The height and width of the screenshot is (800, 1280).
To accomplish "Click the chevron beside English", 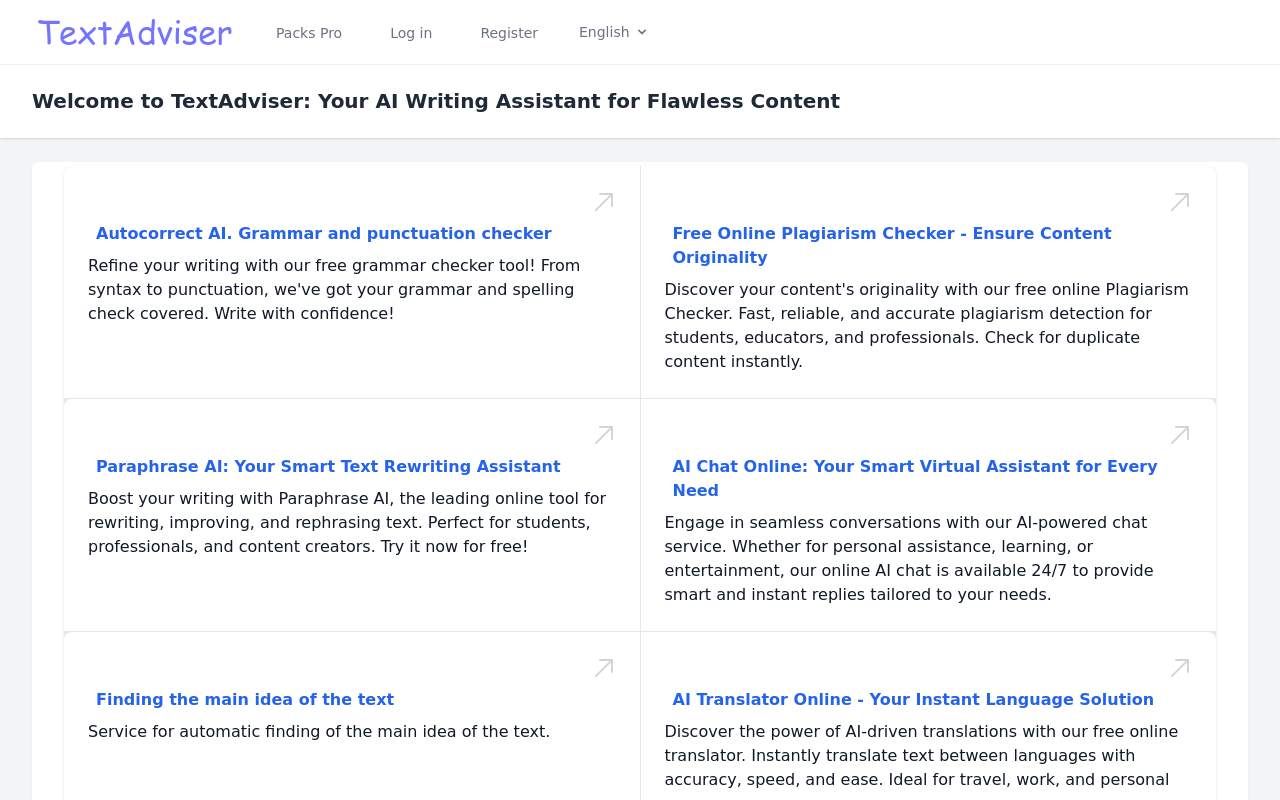I will [642, 32].
